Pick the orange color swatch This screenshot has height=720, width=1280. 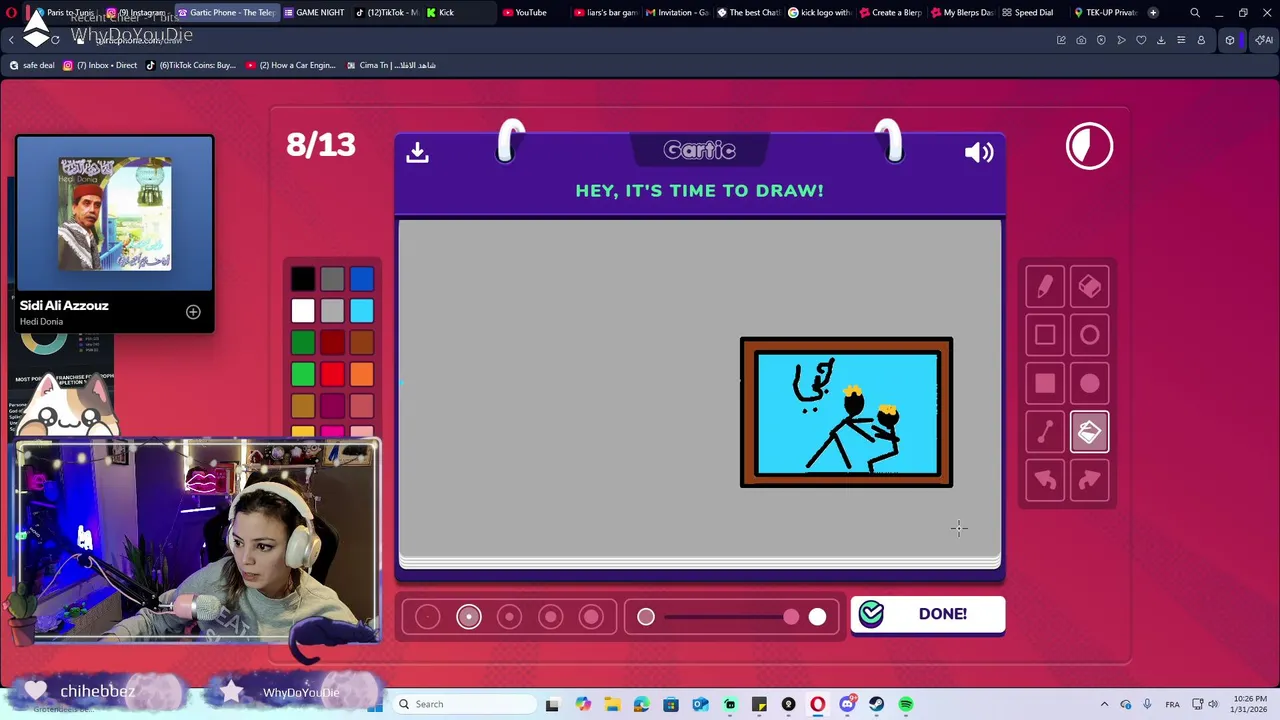tap(362, 375)
